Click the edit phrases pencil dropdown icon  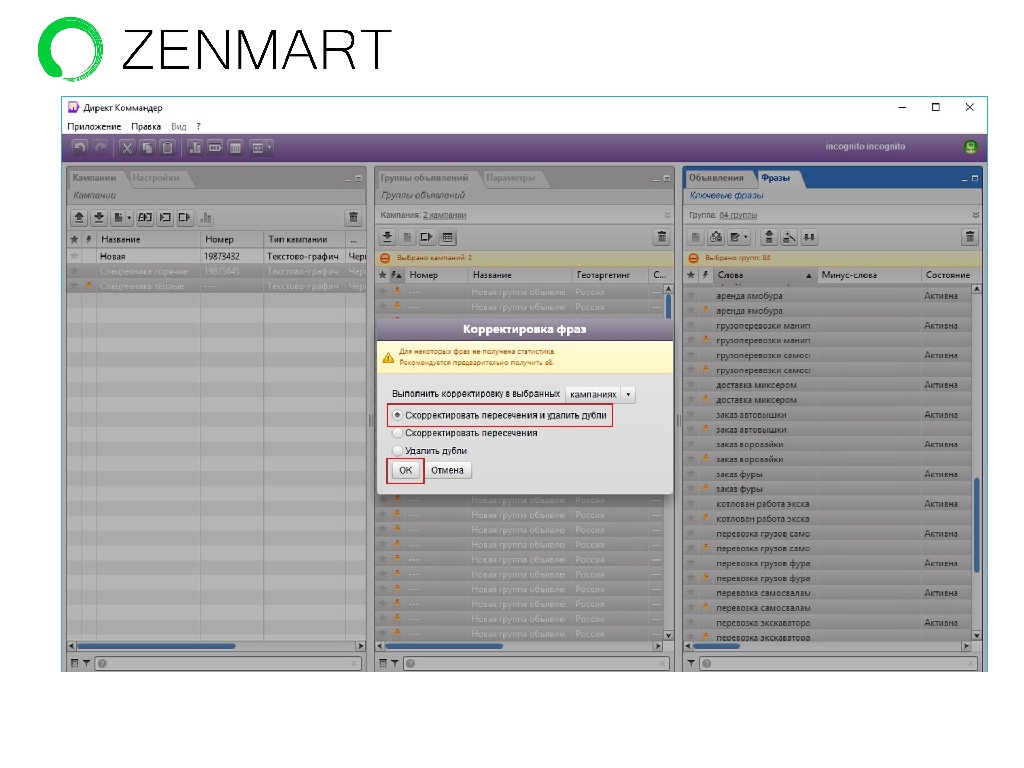(x=739, y=237)
